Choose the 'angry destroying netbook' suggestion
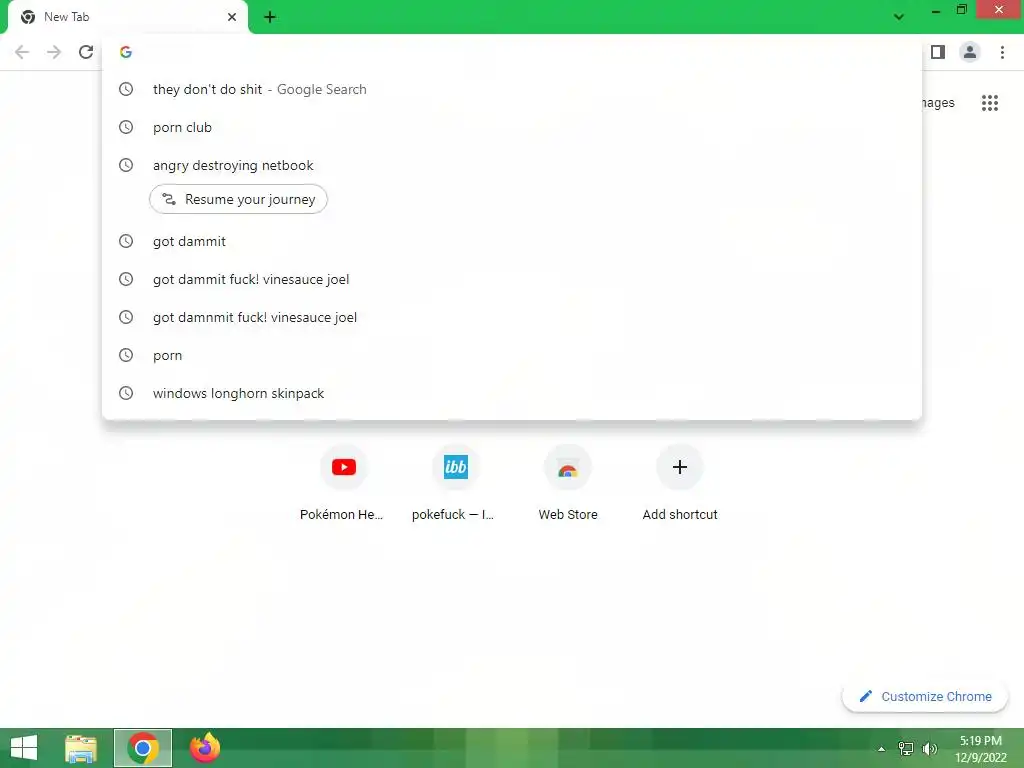Screen dimensions: 1024x768 tap(512, 165)
